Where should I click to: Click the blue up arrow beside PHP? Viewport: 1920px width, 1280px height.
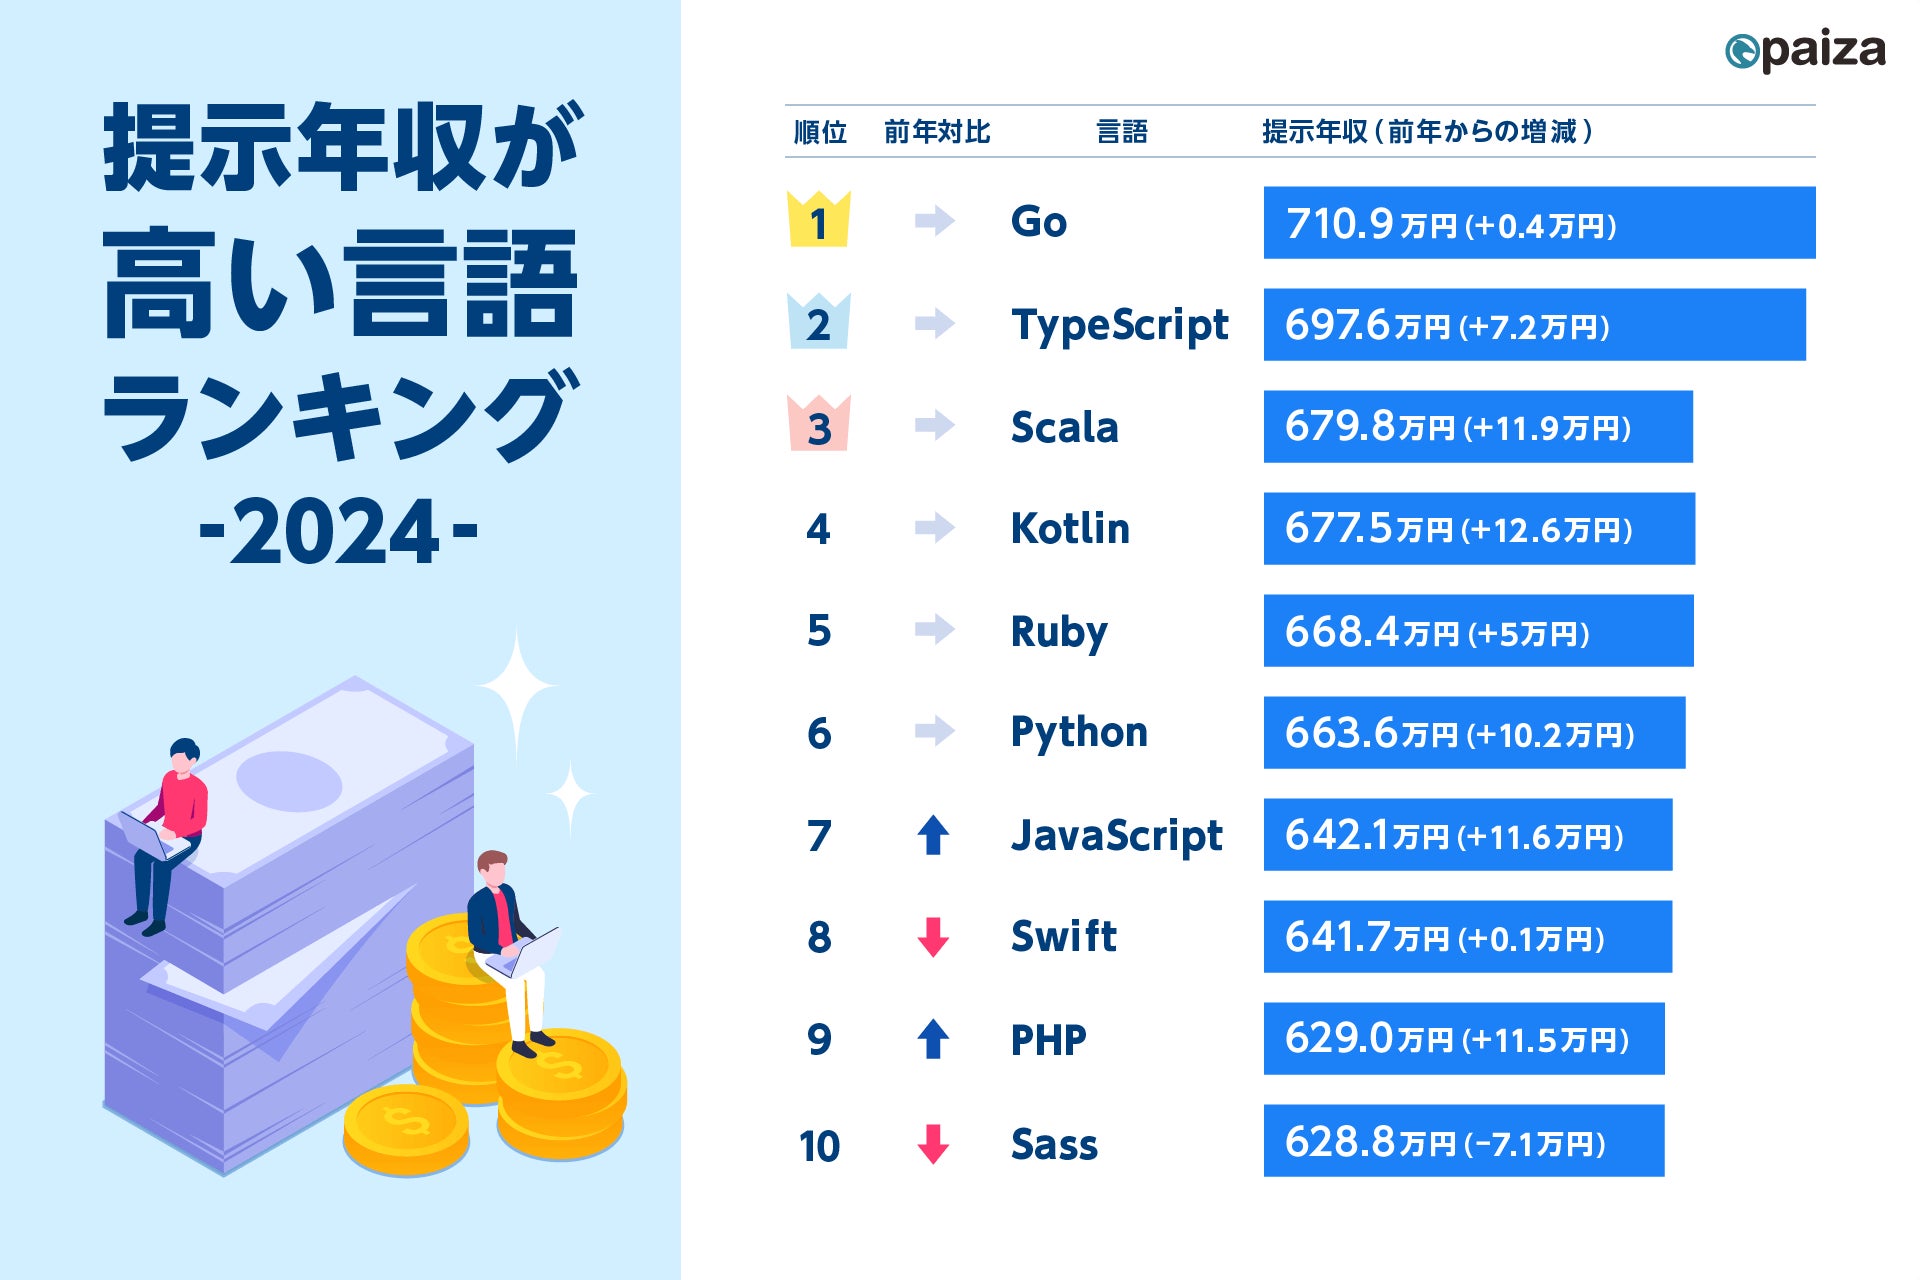point(933,1039)
